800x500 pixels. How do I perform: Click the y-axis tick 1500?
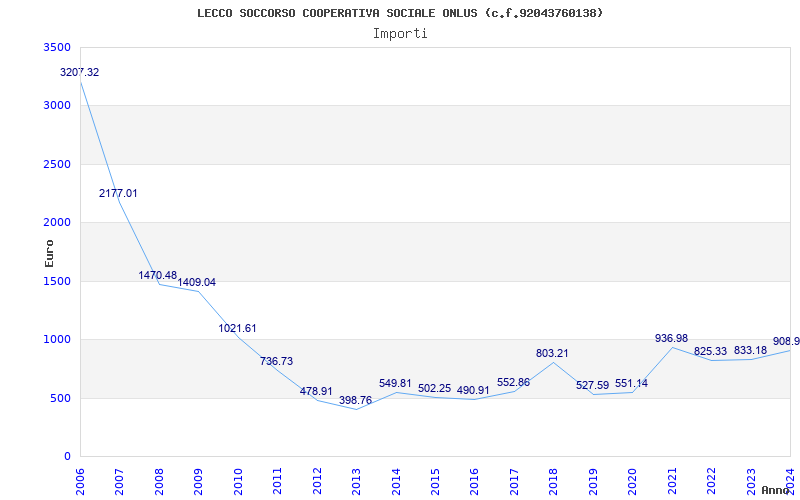click(x=58, y=281)
